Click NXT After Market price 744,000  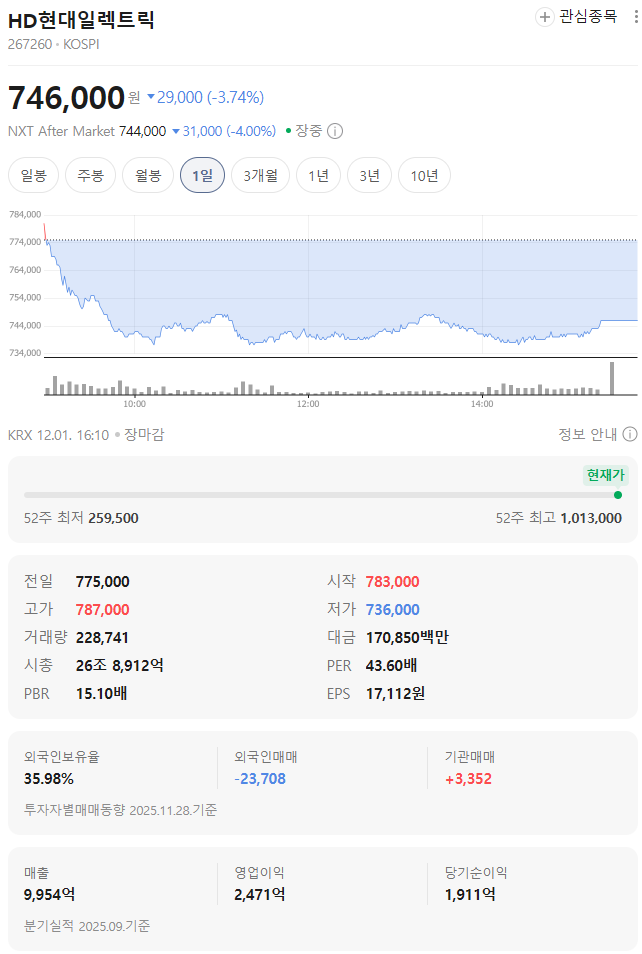(142, 131)
